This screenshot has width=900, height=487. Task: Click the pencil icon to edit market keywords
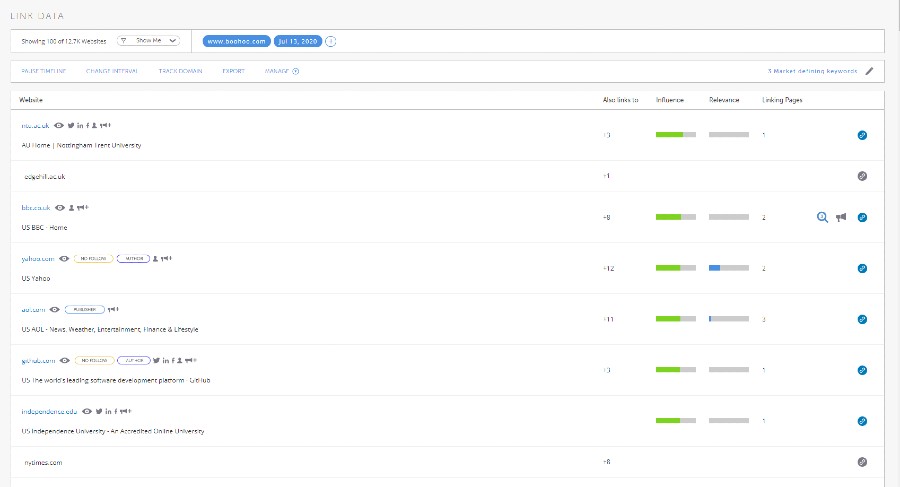(869, 71)
